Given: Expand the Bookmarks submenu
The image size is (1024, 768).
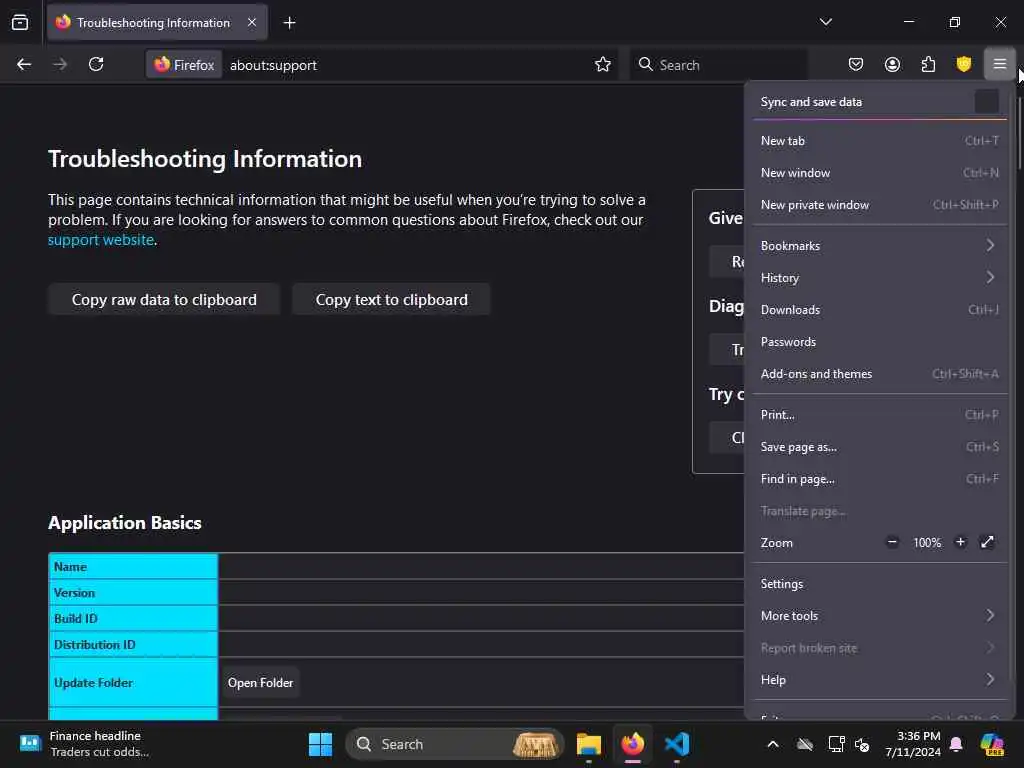Looking at the screenshot, I should pyautogui.click(x=879, y=246).
